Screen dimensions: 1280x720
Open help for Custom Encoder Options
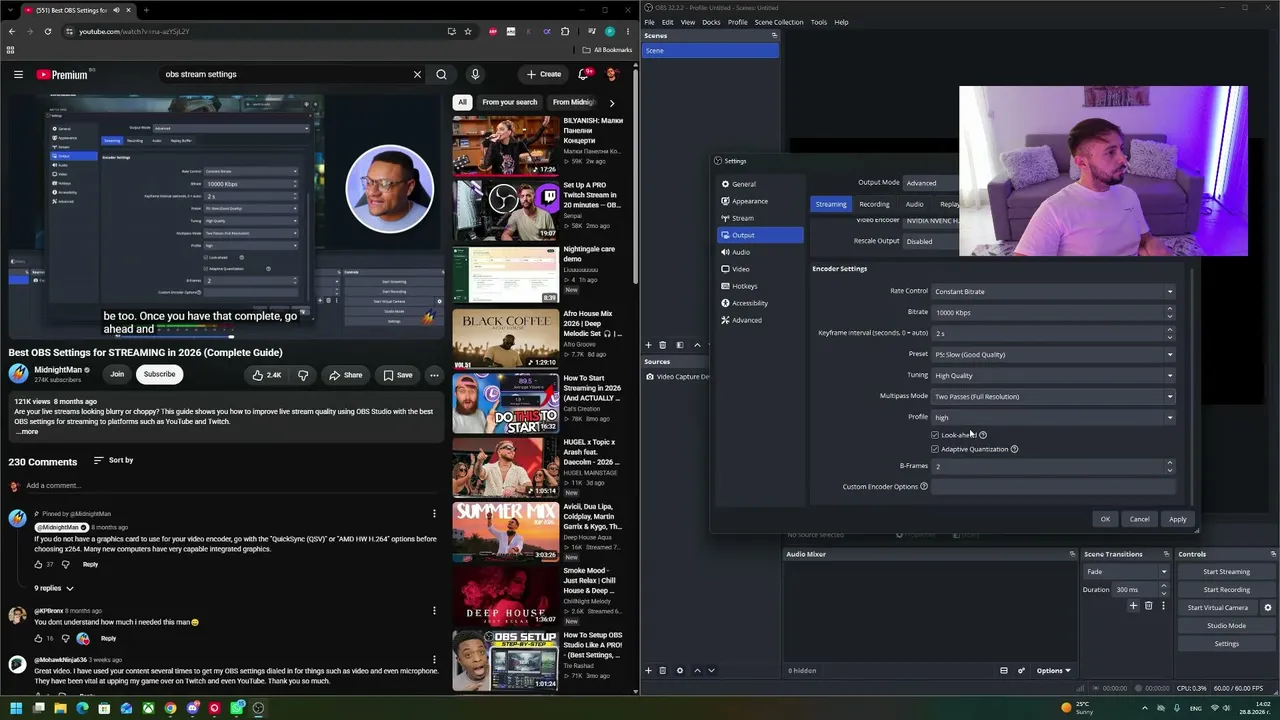(924, 487)
